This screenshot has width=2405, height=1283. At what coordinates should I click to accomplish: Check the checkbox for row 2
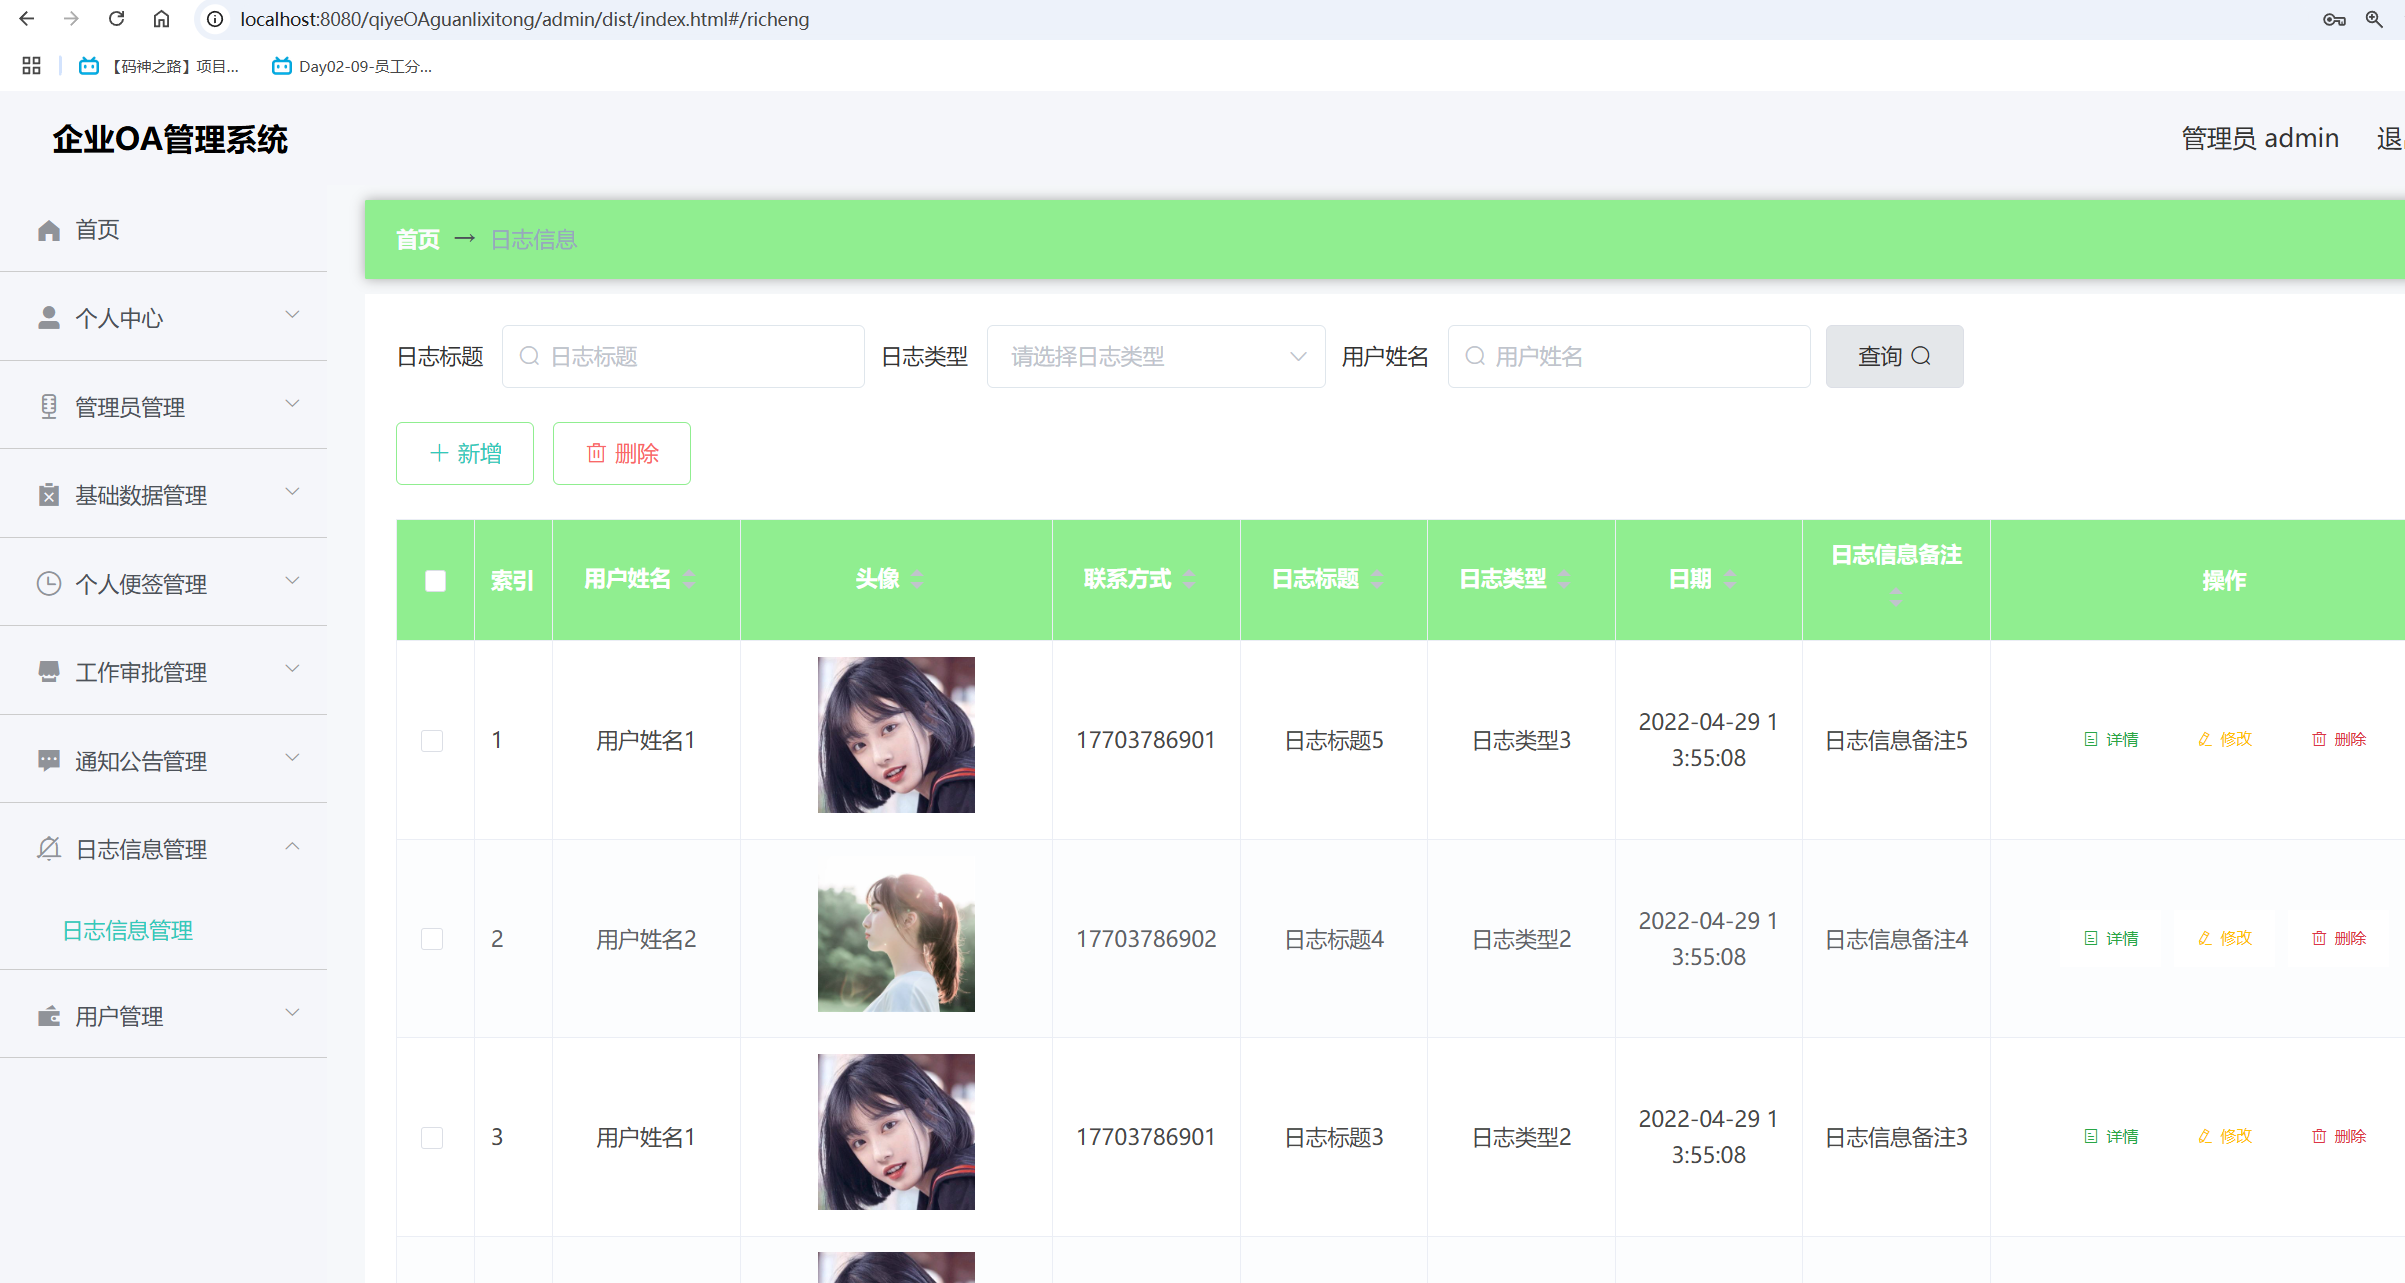[x=432, y=939]
